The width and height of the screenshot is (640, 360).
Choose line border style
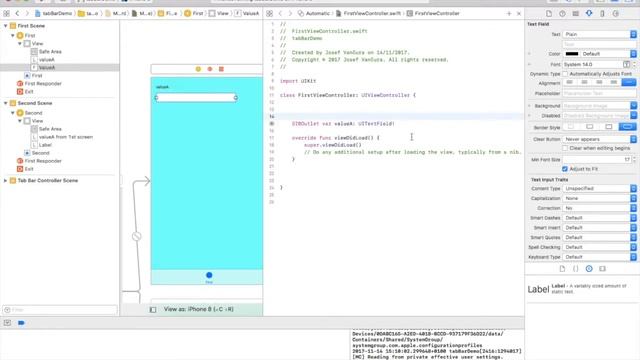(x=590, y=127)
